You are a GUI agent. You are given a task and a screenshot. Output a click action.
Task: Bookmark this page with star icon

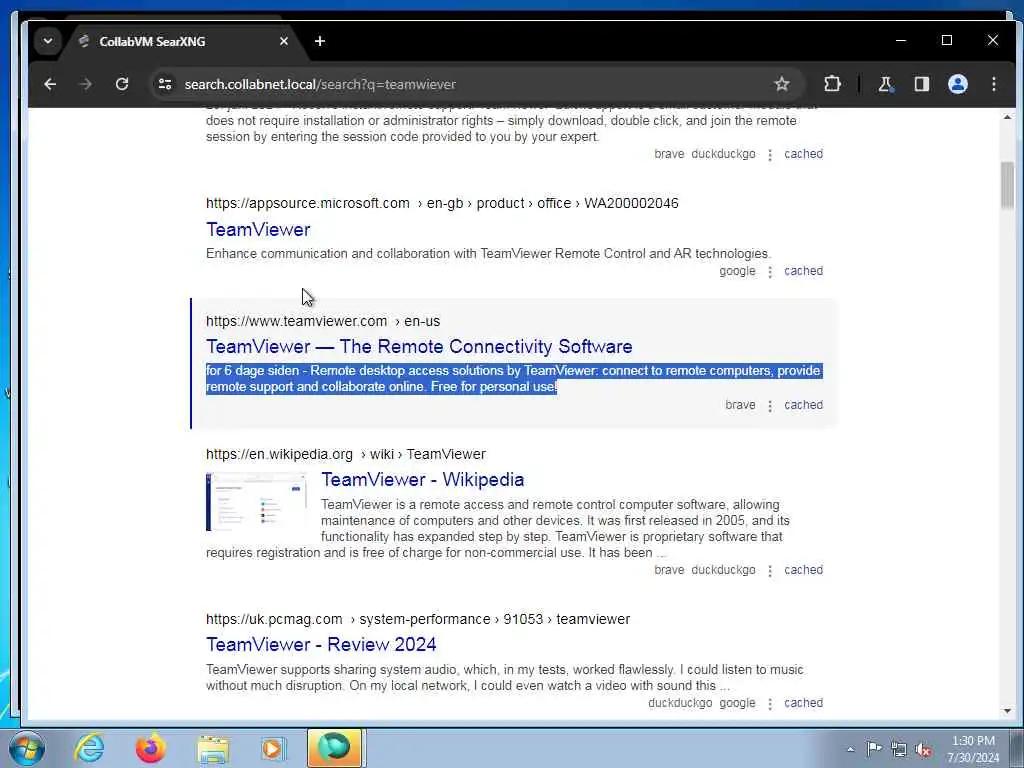[x=782, y=84]
